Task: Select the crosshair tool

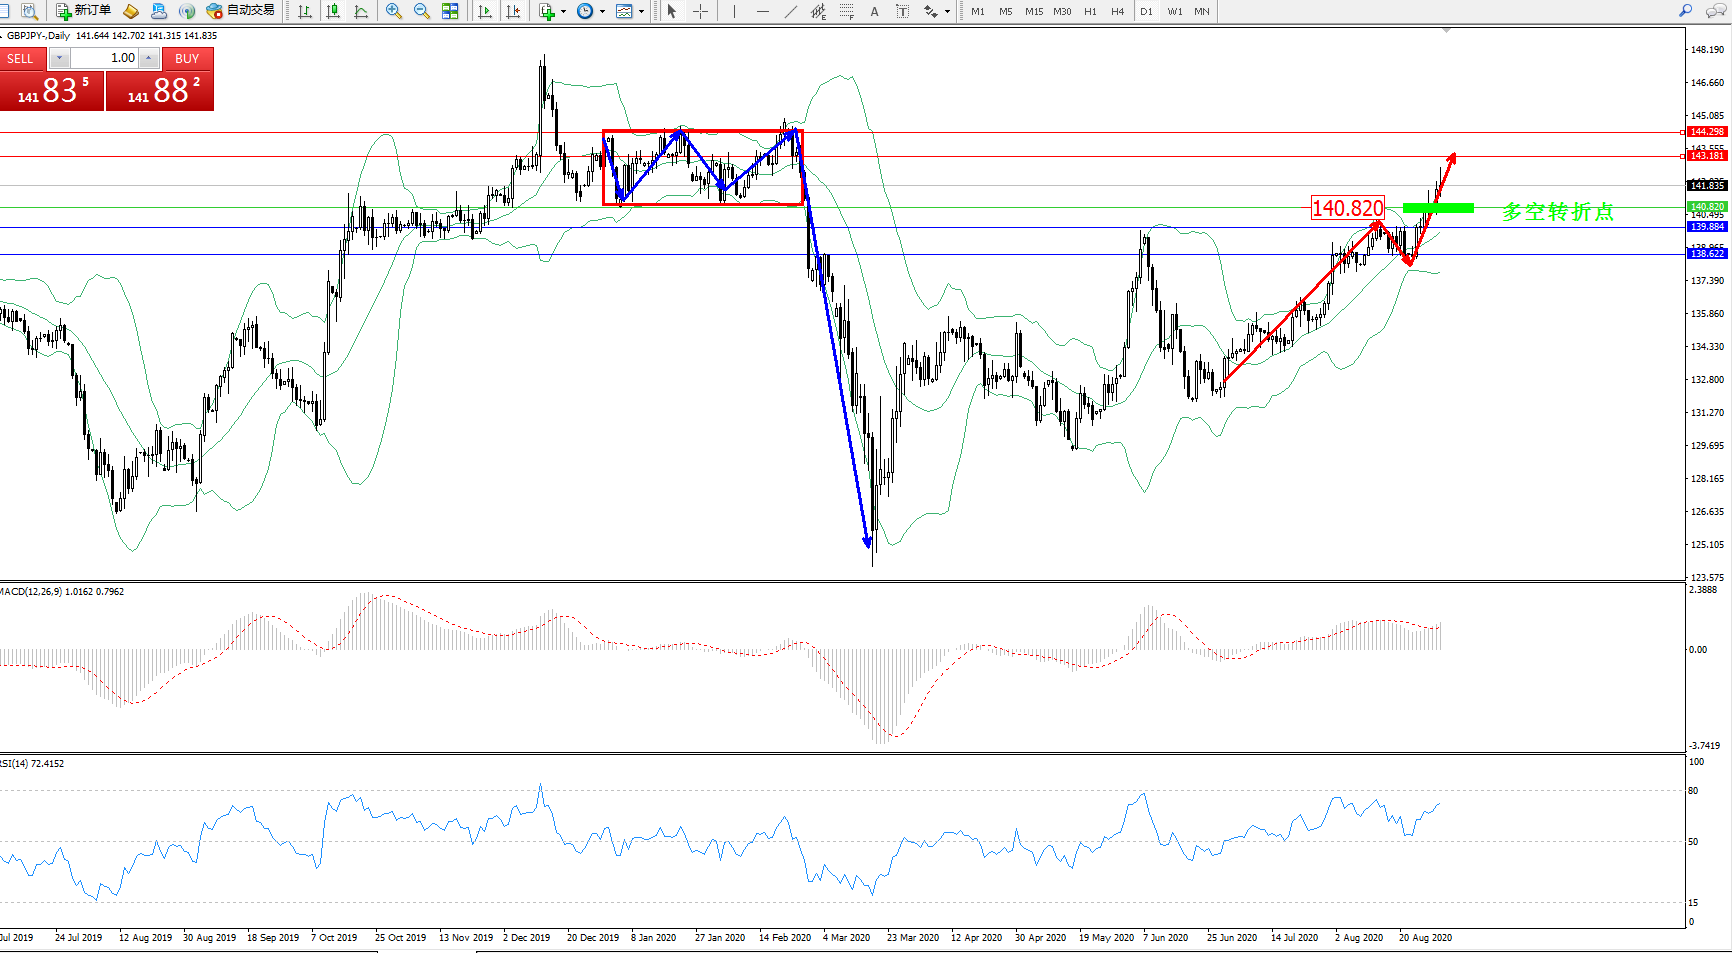Action: [701, 11]
